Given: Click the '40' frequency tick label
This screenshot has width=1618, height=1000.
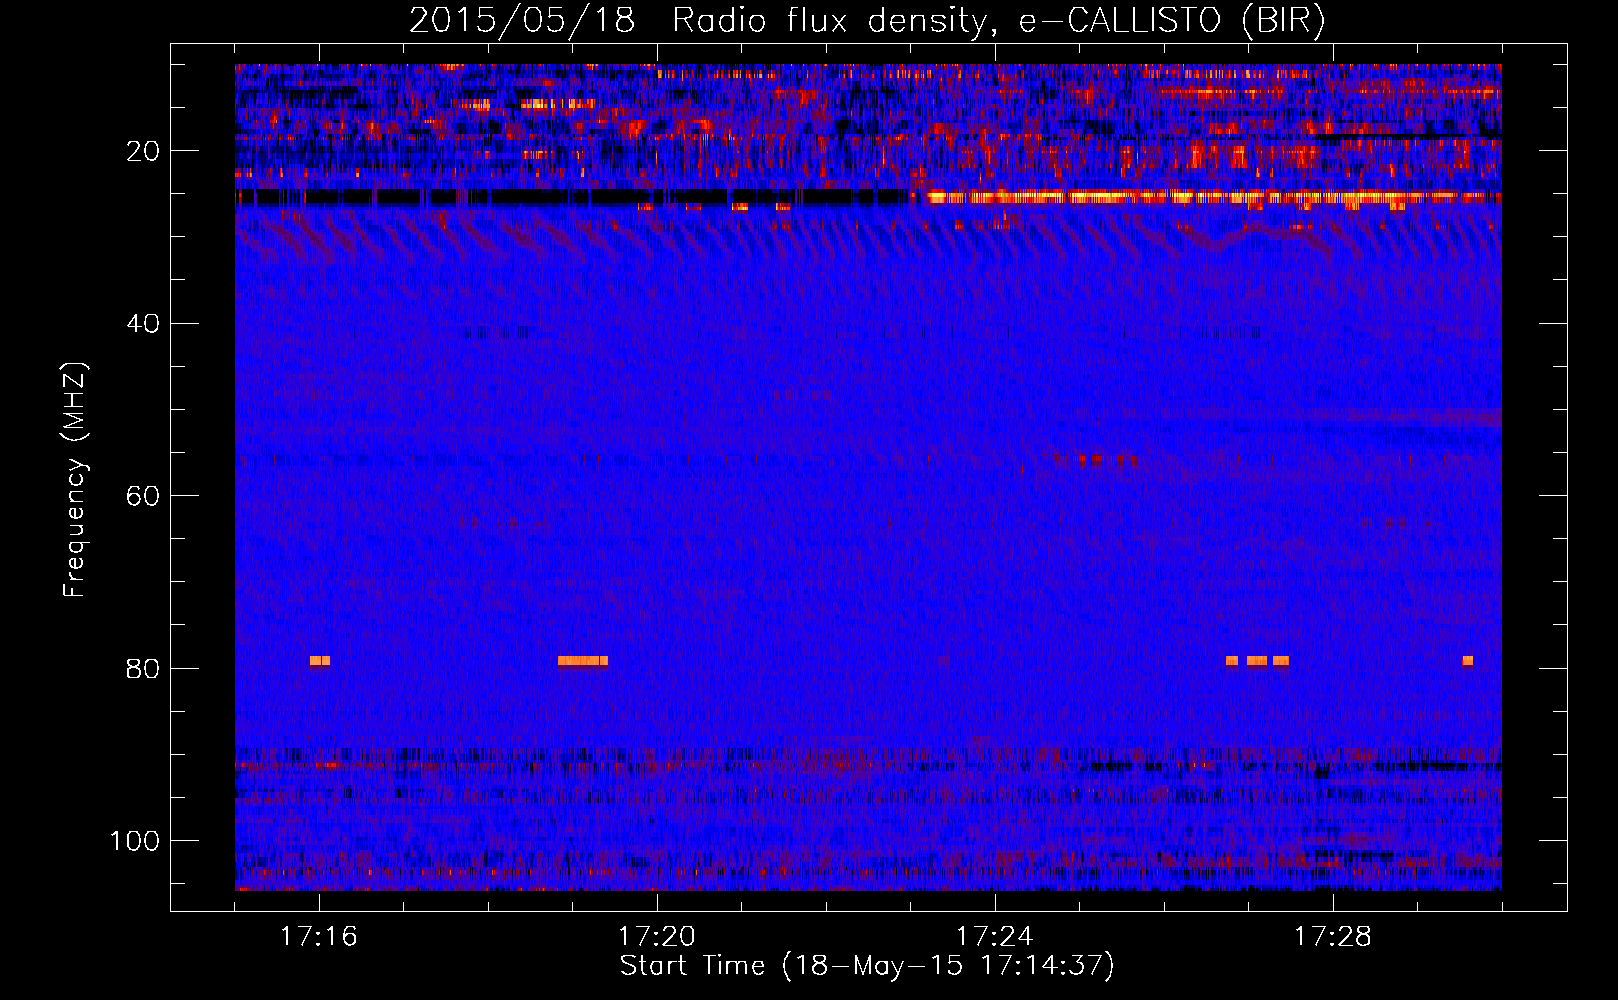Looking at the screenshot, I should point(143,324).
